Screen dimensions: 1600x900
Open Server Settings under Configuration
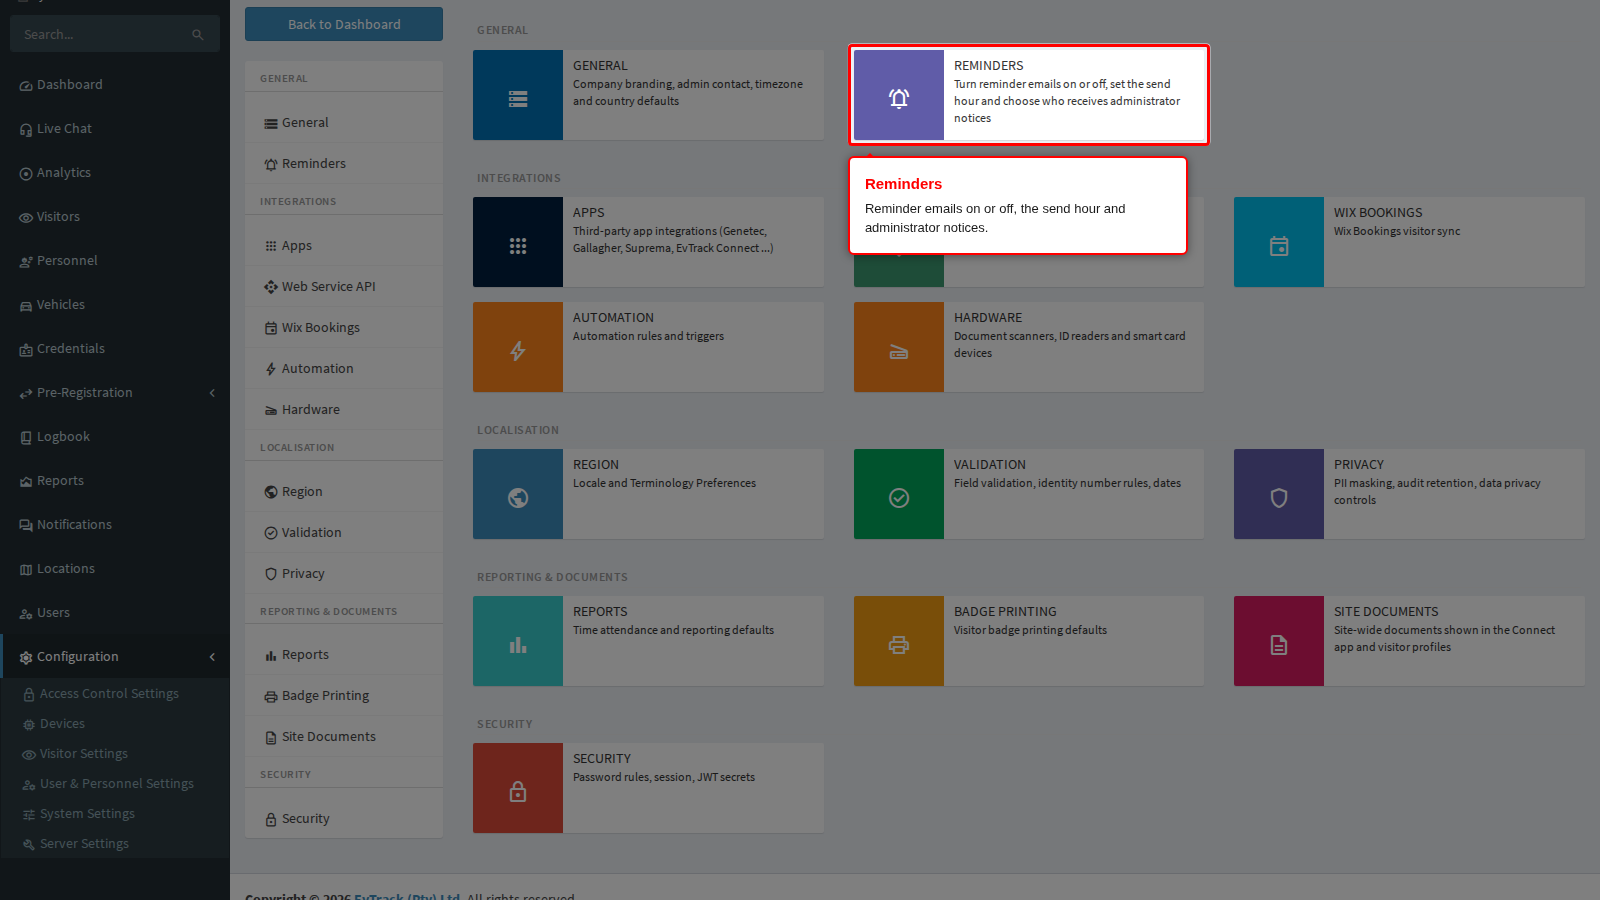point(115,844)
